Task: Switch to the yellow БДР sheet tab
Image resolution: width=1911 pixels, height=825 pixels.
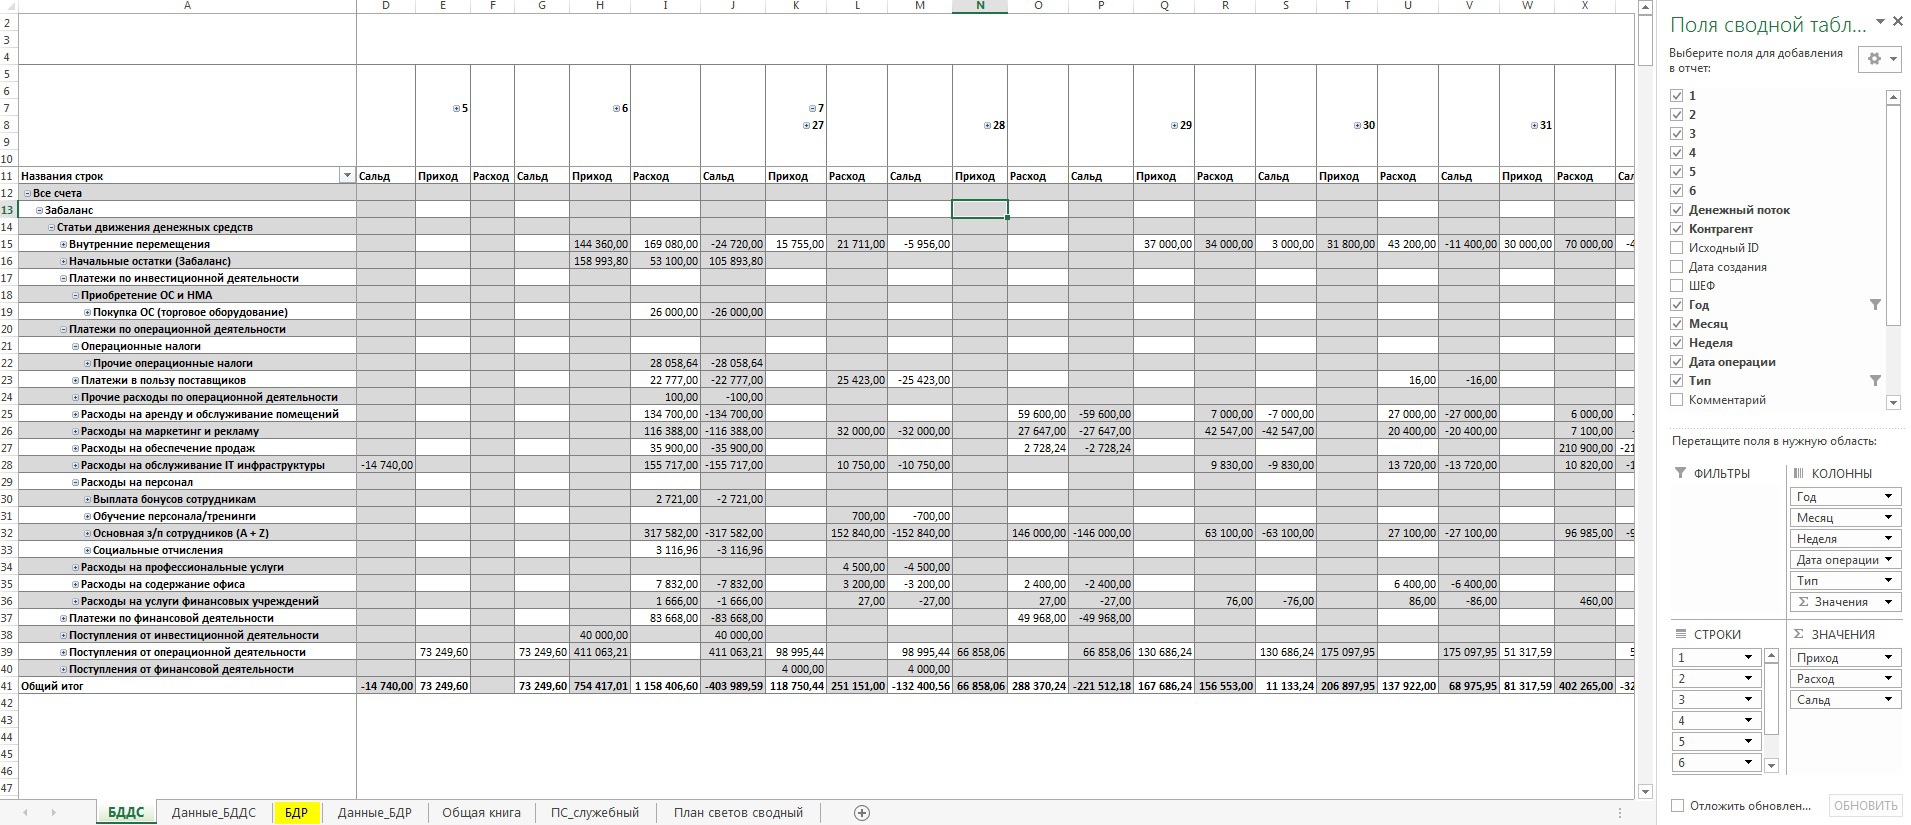Action: pos(296,813)
